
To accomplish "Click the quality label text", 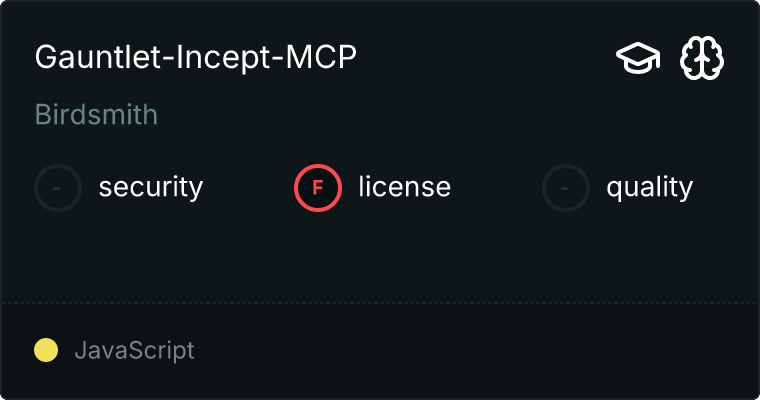I will [650, 188].
